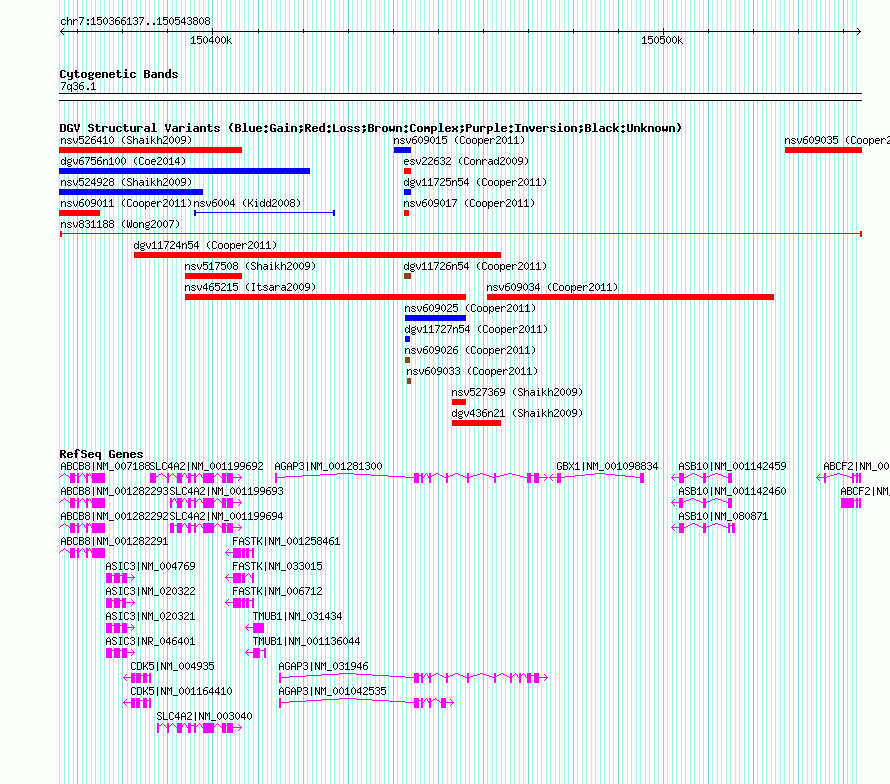890x784 pixels.
Task: Open the FASTK|NM_006712 transcript label
Action: click(277, 591)
